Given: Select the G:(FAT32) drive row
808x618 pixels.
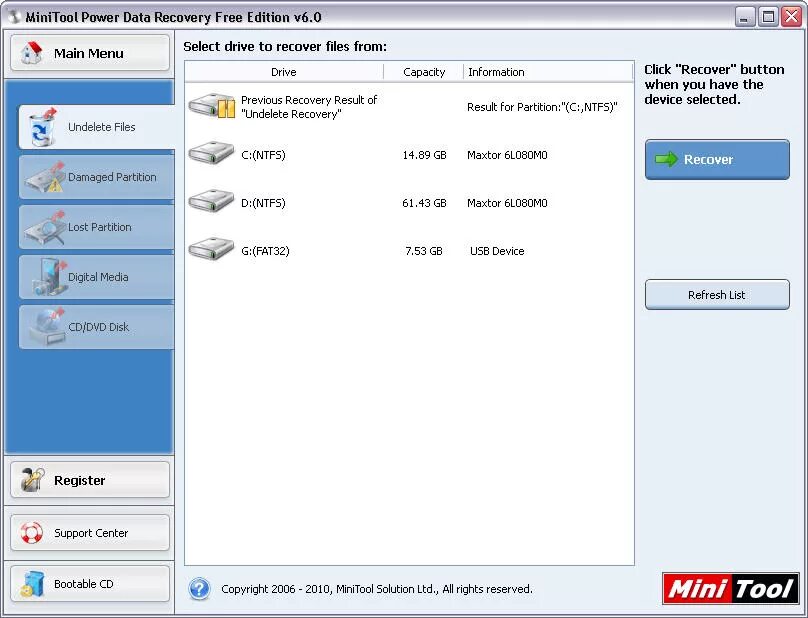Looking at the screenshot, I should (410, 250).
